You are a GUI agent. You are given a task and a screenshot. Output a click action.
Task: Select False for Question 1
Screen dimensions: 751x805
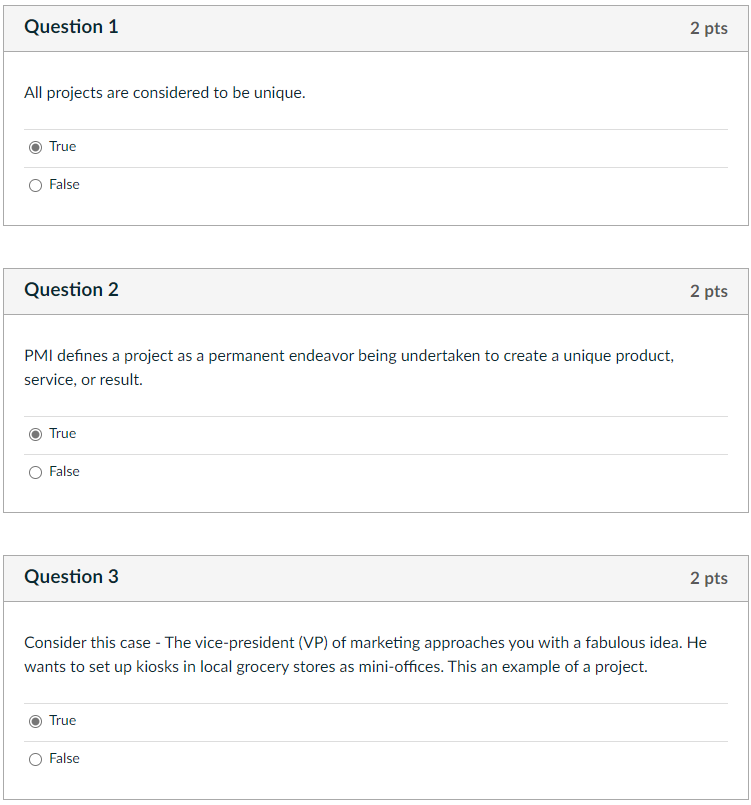pos(35,184)
